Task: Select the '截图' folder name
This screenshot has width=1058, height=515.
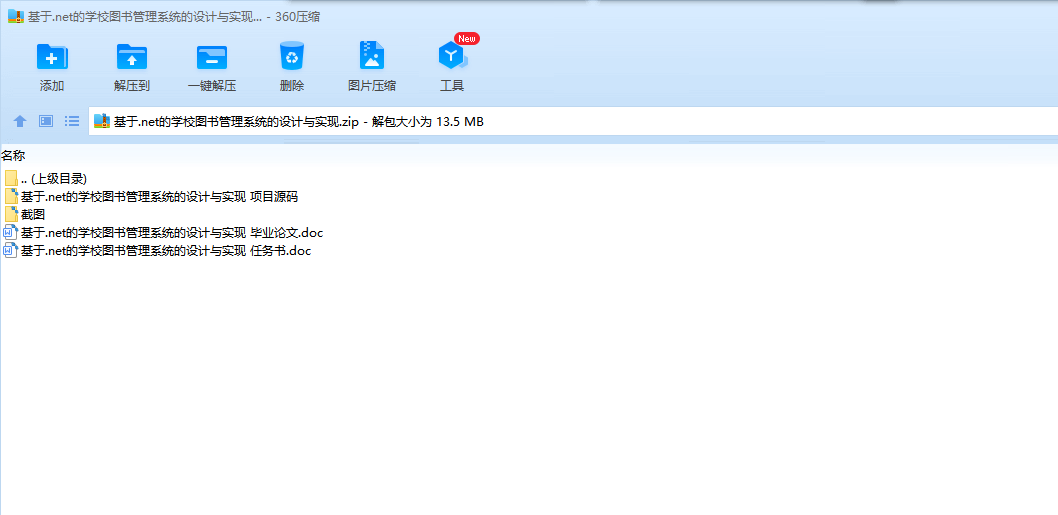Action: (33, 215)
